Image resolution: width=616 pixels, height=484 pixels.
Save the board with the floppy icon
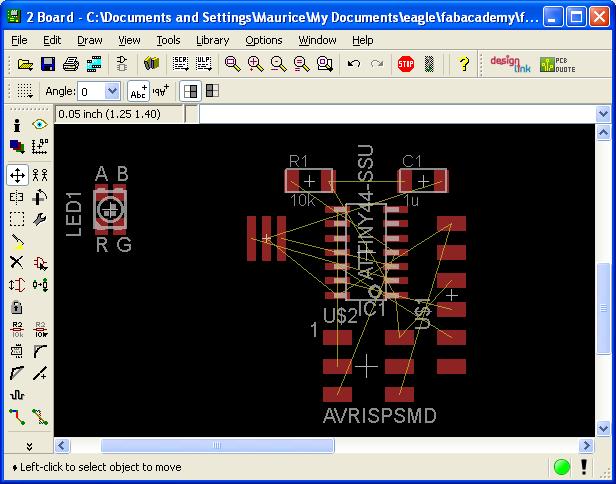pos(48,63)
